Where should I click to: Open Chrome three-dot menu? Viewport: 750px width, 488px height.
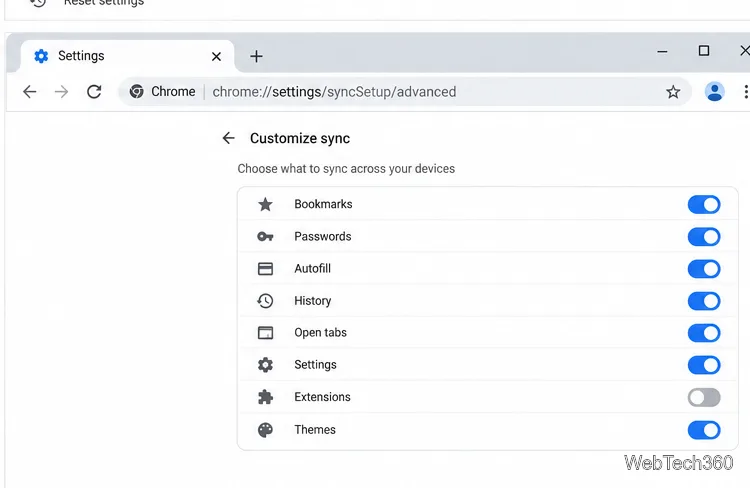click(x=746, y=91)
